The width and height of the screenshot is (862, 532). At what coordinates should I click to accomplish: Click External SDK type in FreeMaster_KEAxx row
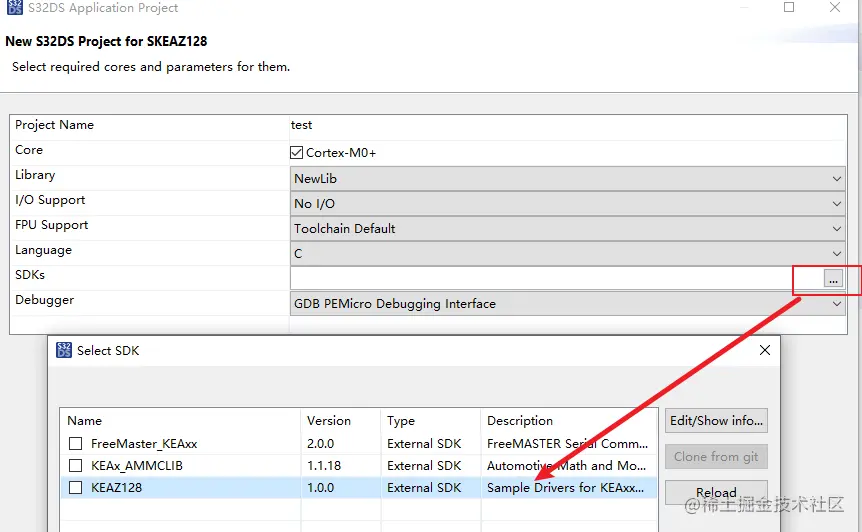pos(424,444)
